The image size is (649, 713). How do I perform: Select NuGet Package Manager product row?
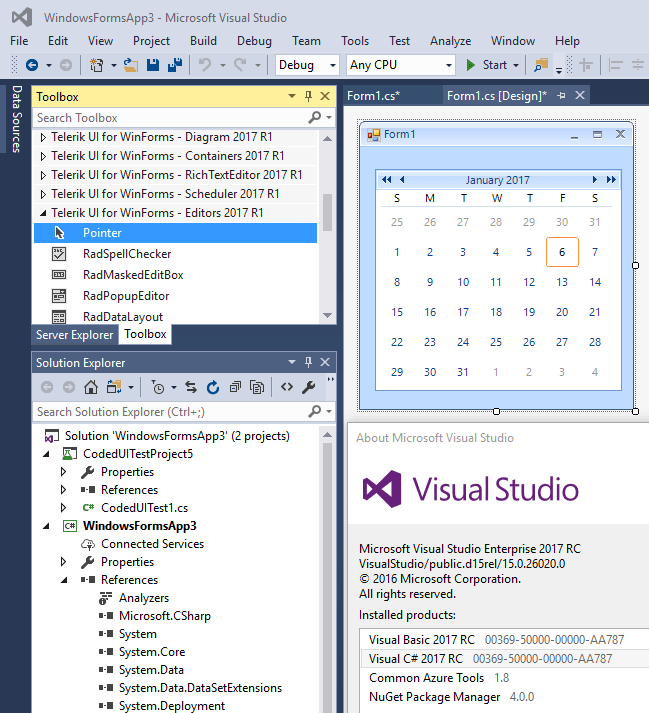point(506,697)
